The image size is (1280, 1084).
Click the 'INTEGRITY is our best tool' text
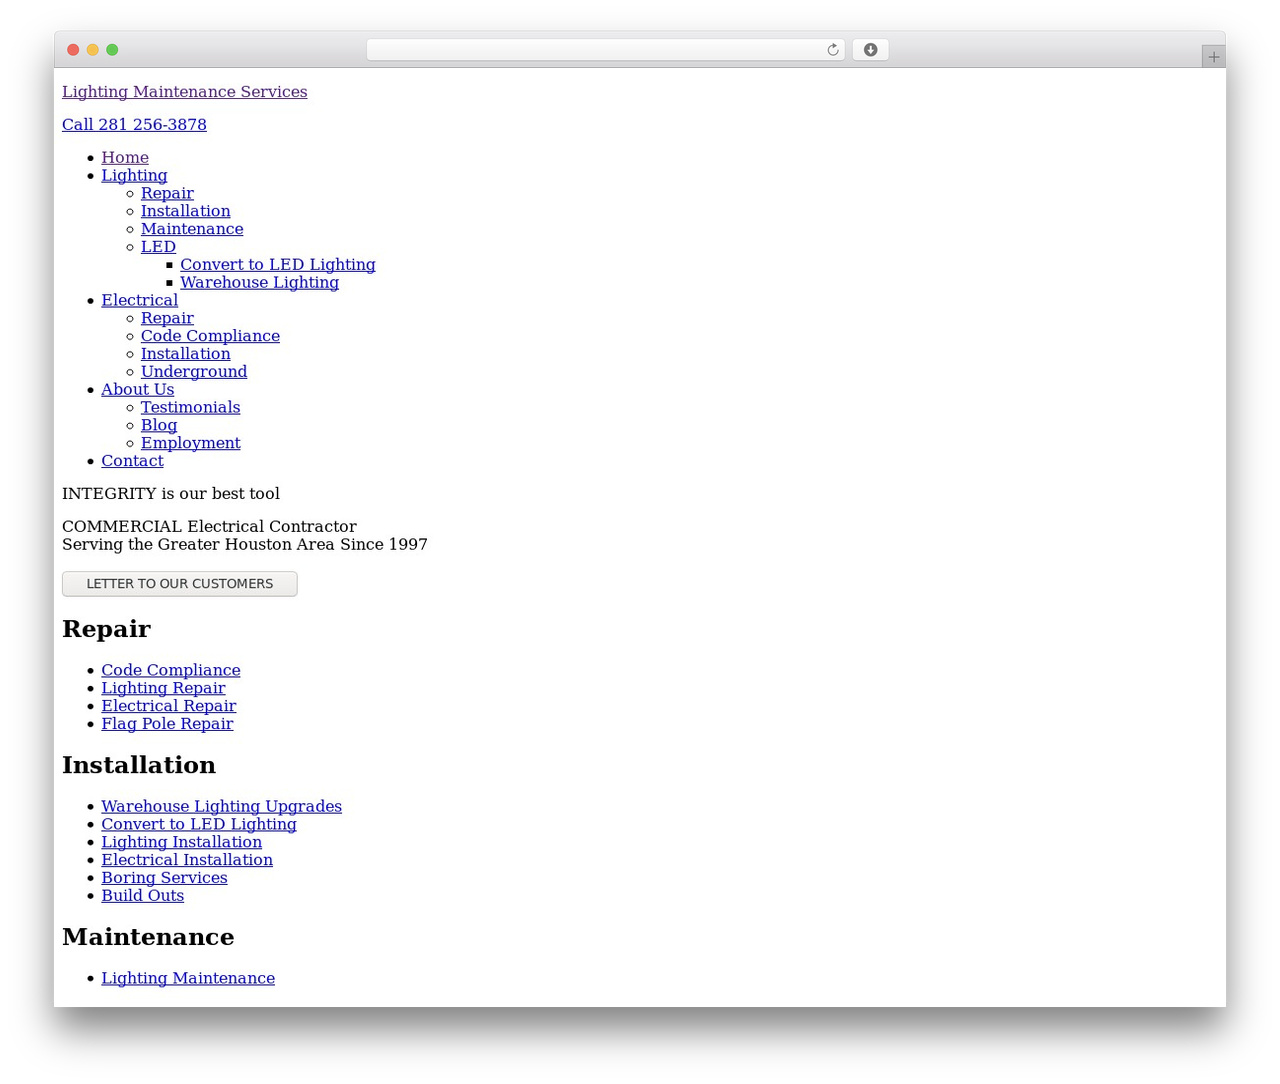coord(171,494)
